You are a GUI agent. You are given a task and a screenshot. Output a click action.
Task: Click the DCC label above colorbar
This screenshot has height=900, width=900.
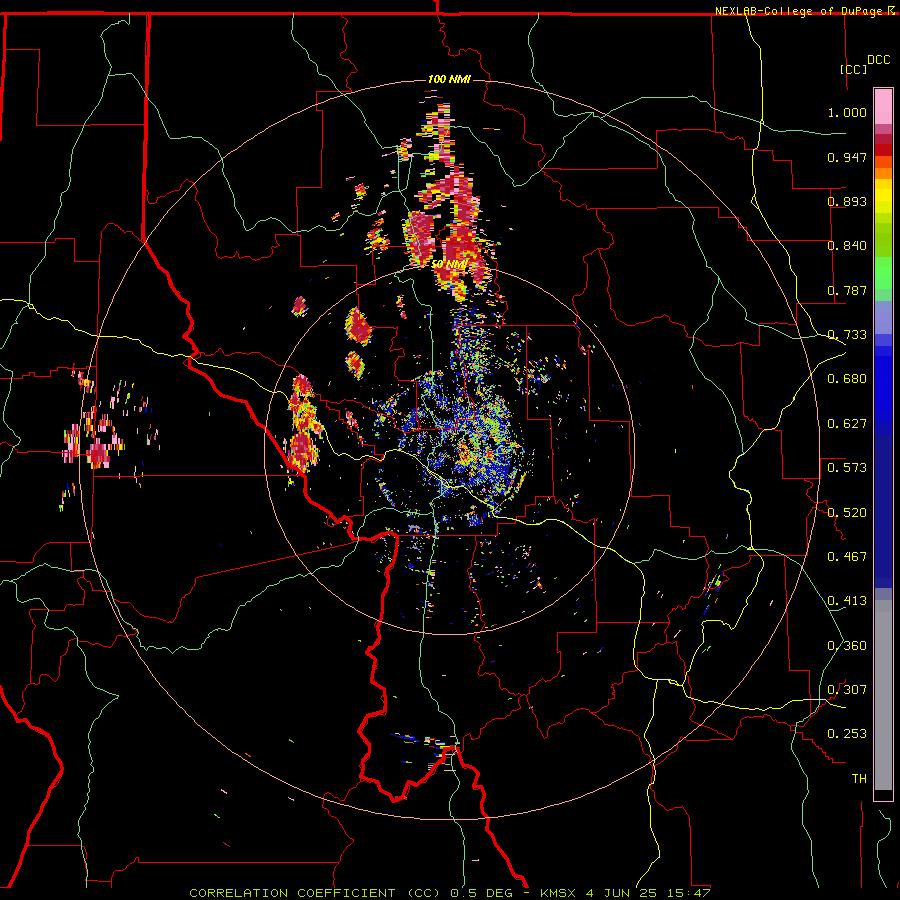pos(879,59)
